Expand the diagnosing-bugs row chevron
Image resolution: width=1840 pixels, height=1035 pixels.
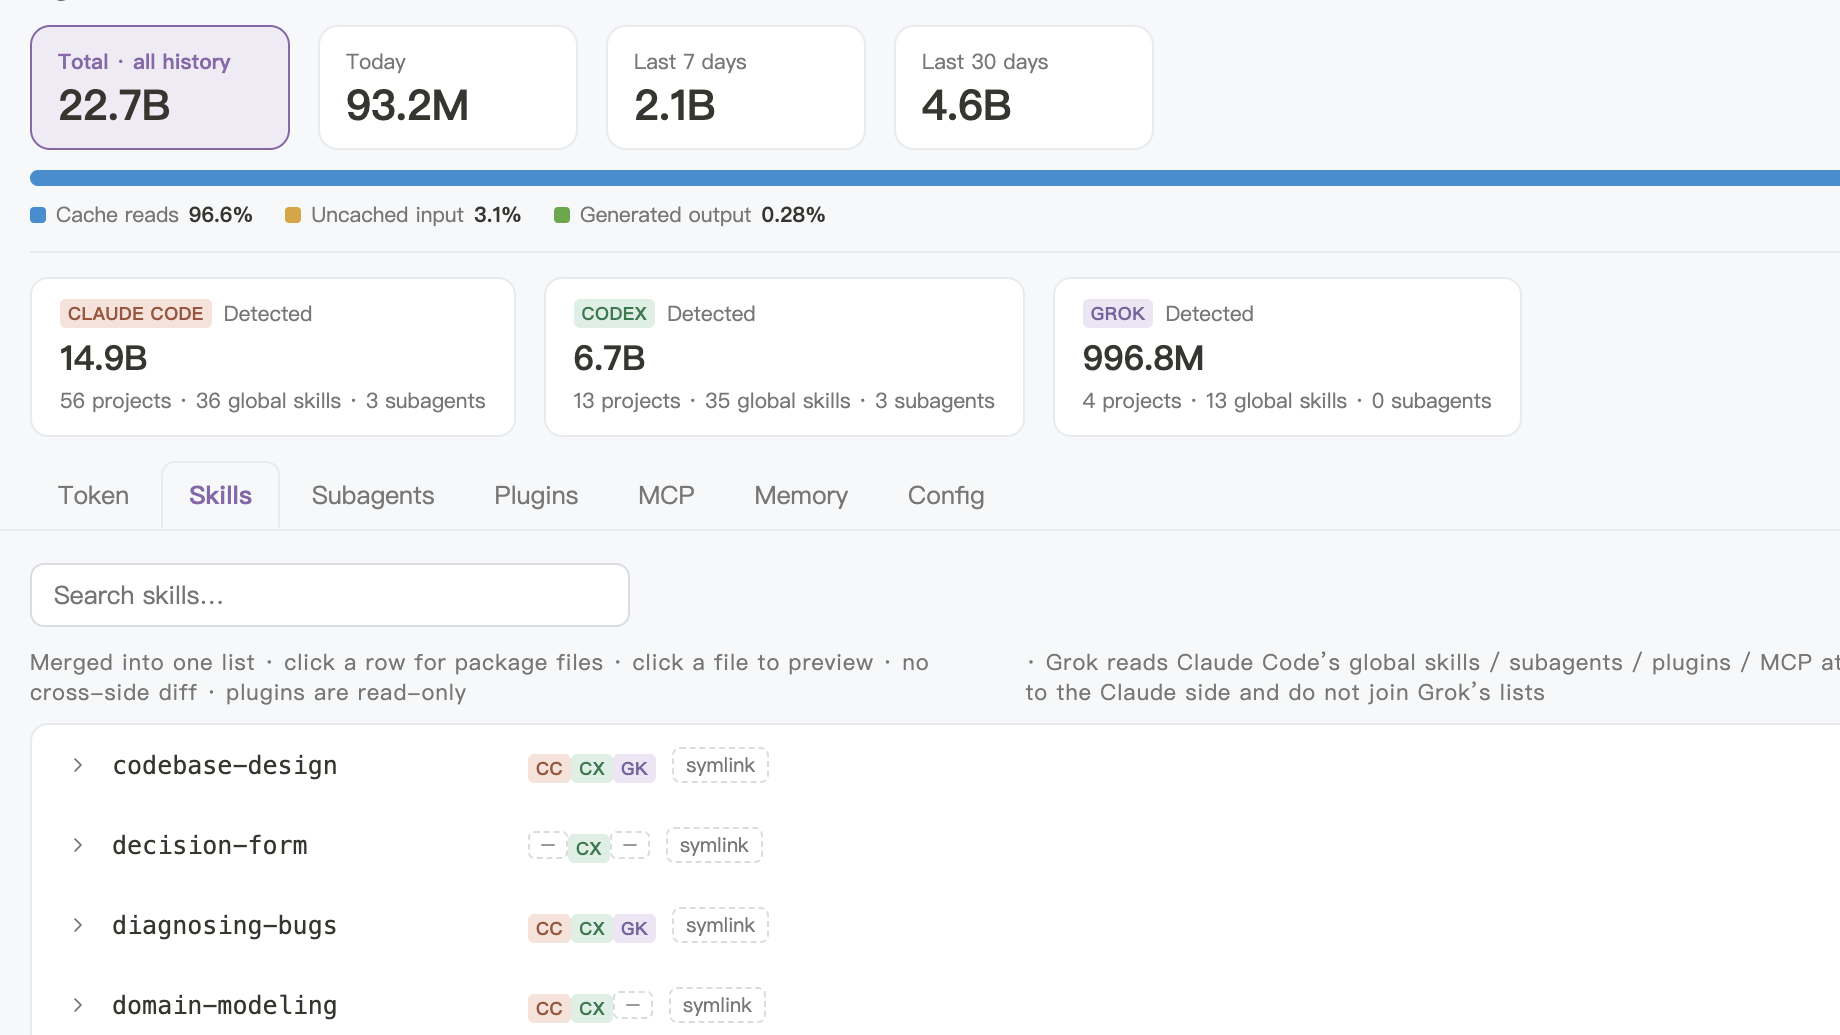[78, 925]
